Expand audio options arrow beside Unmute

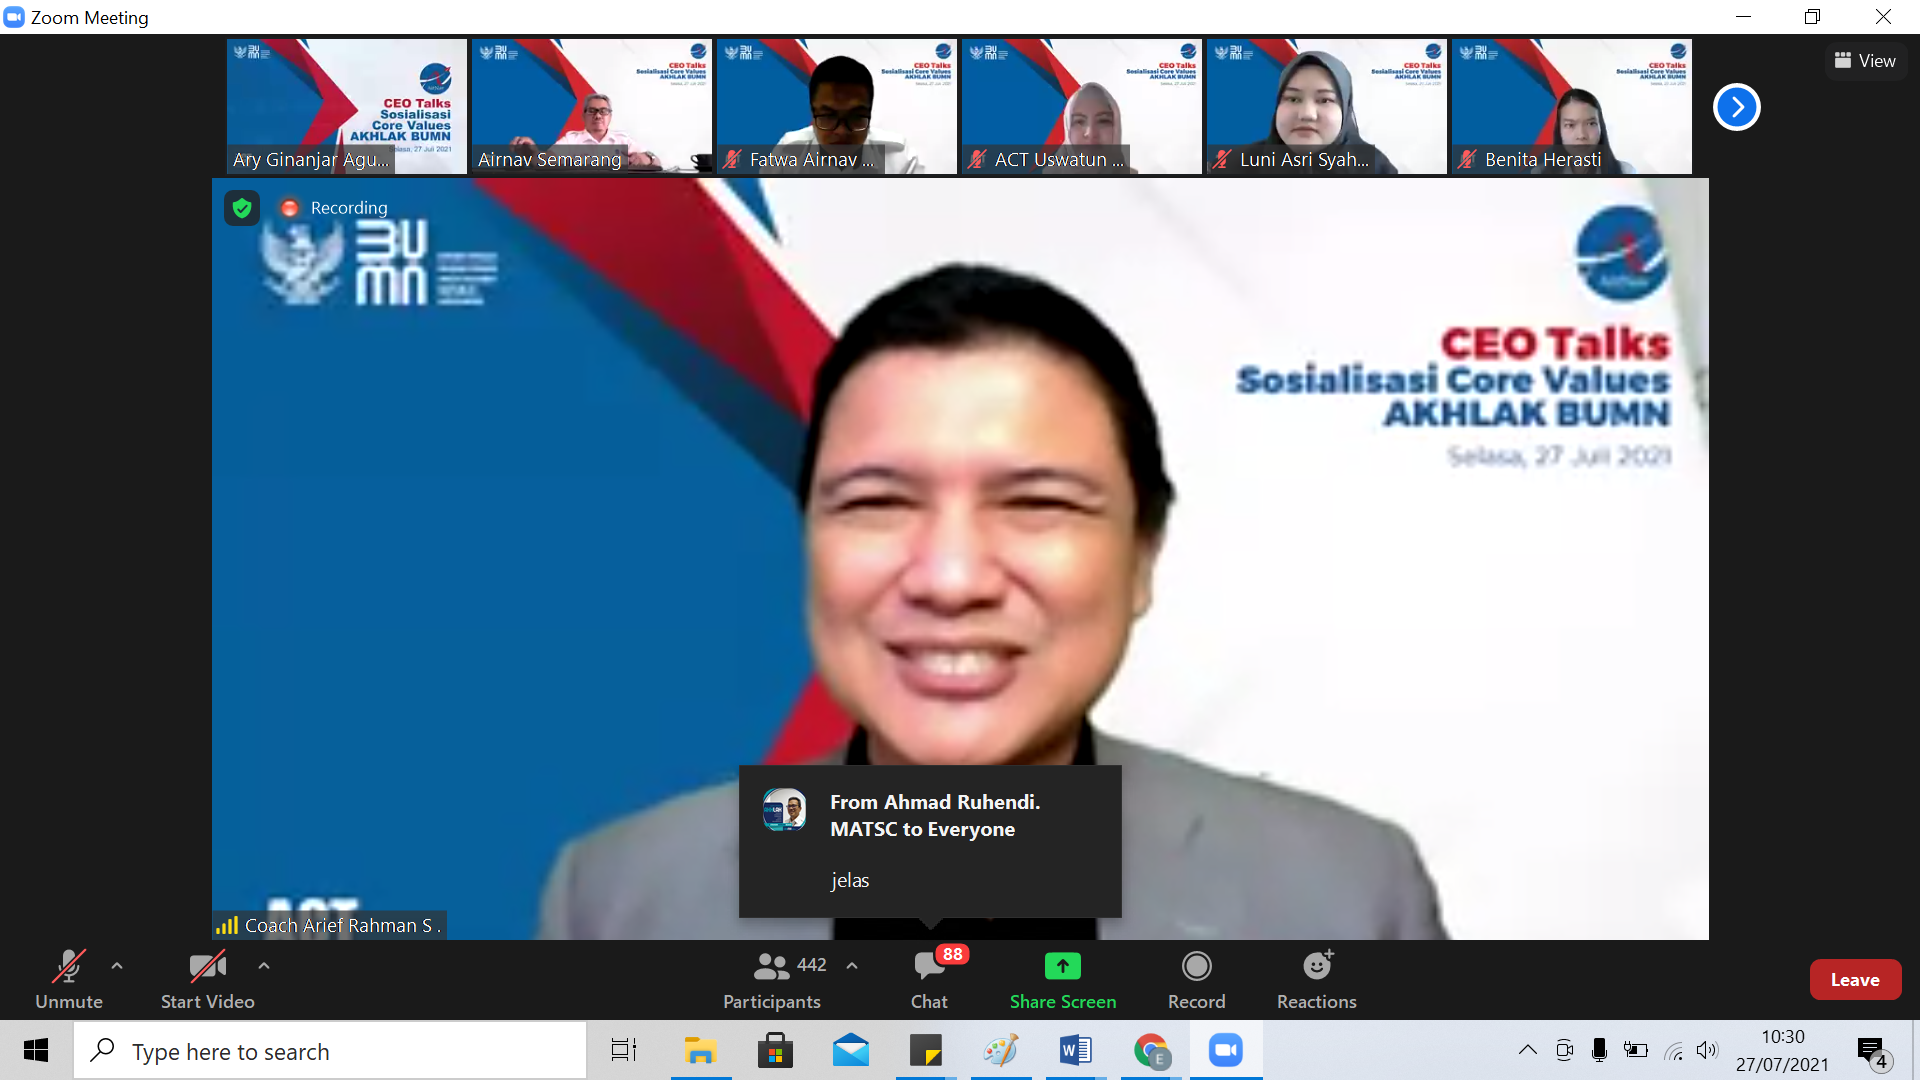coord(117,966)
